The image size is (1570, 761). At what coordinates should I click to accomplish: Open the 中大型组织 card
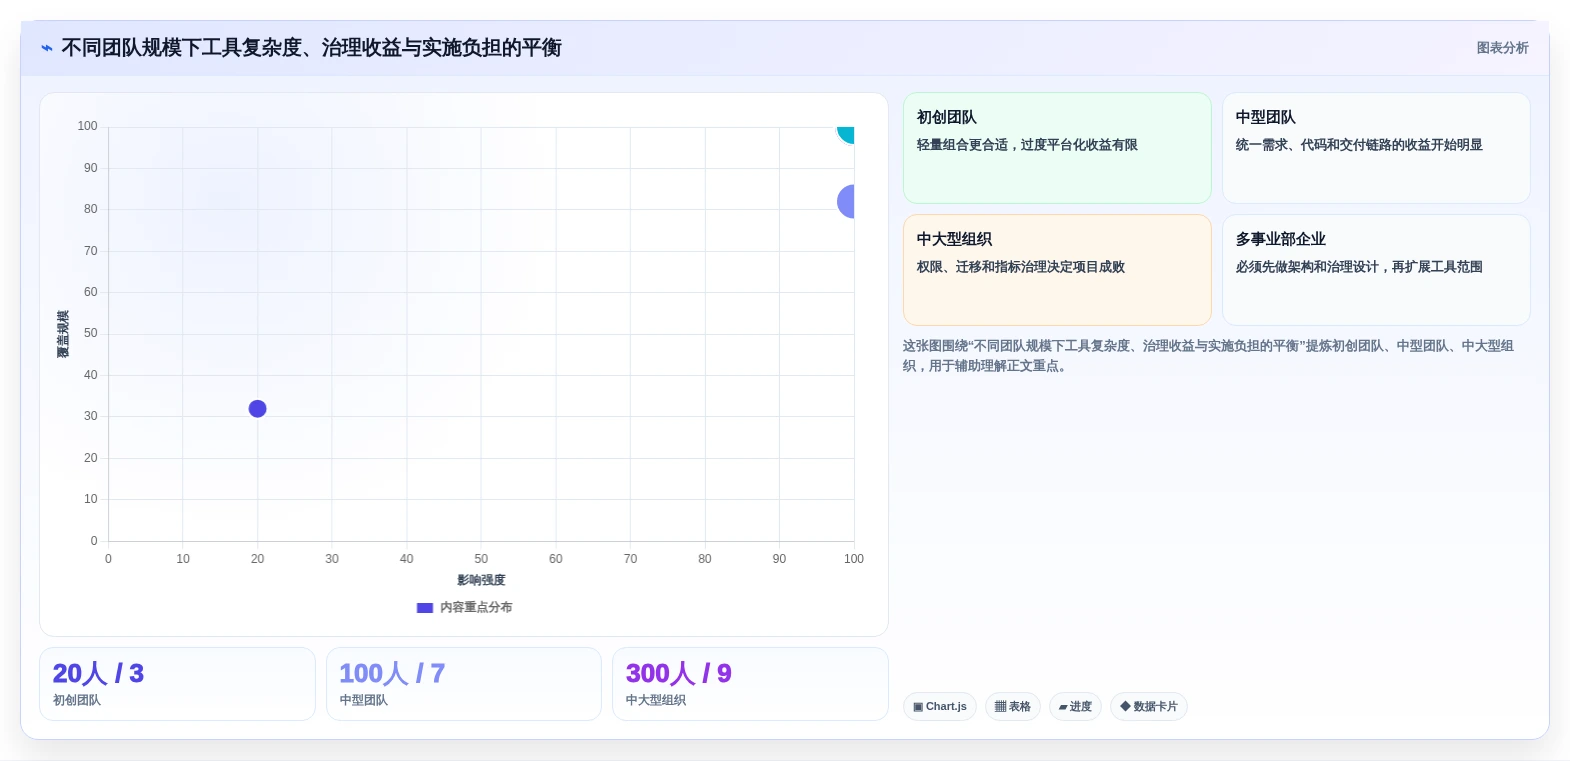click(1057, 270)
